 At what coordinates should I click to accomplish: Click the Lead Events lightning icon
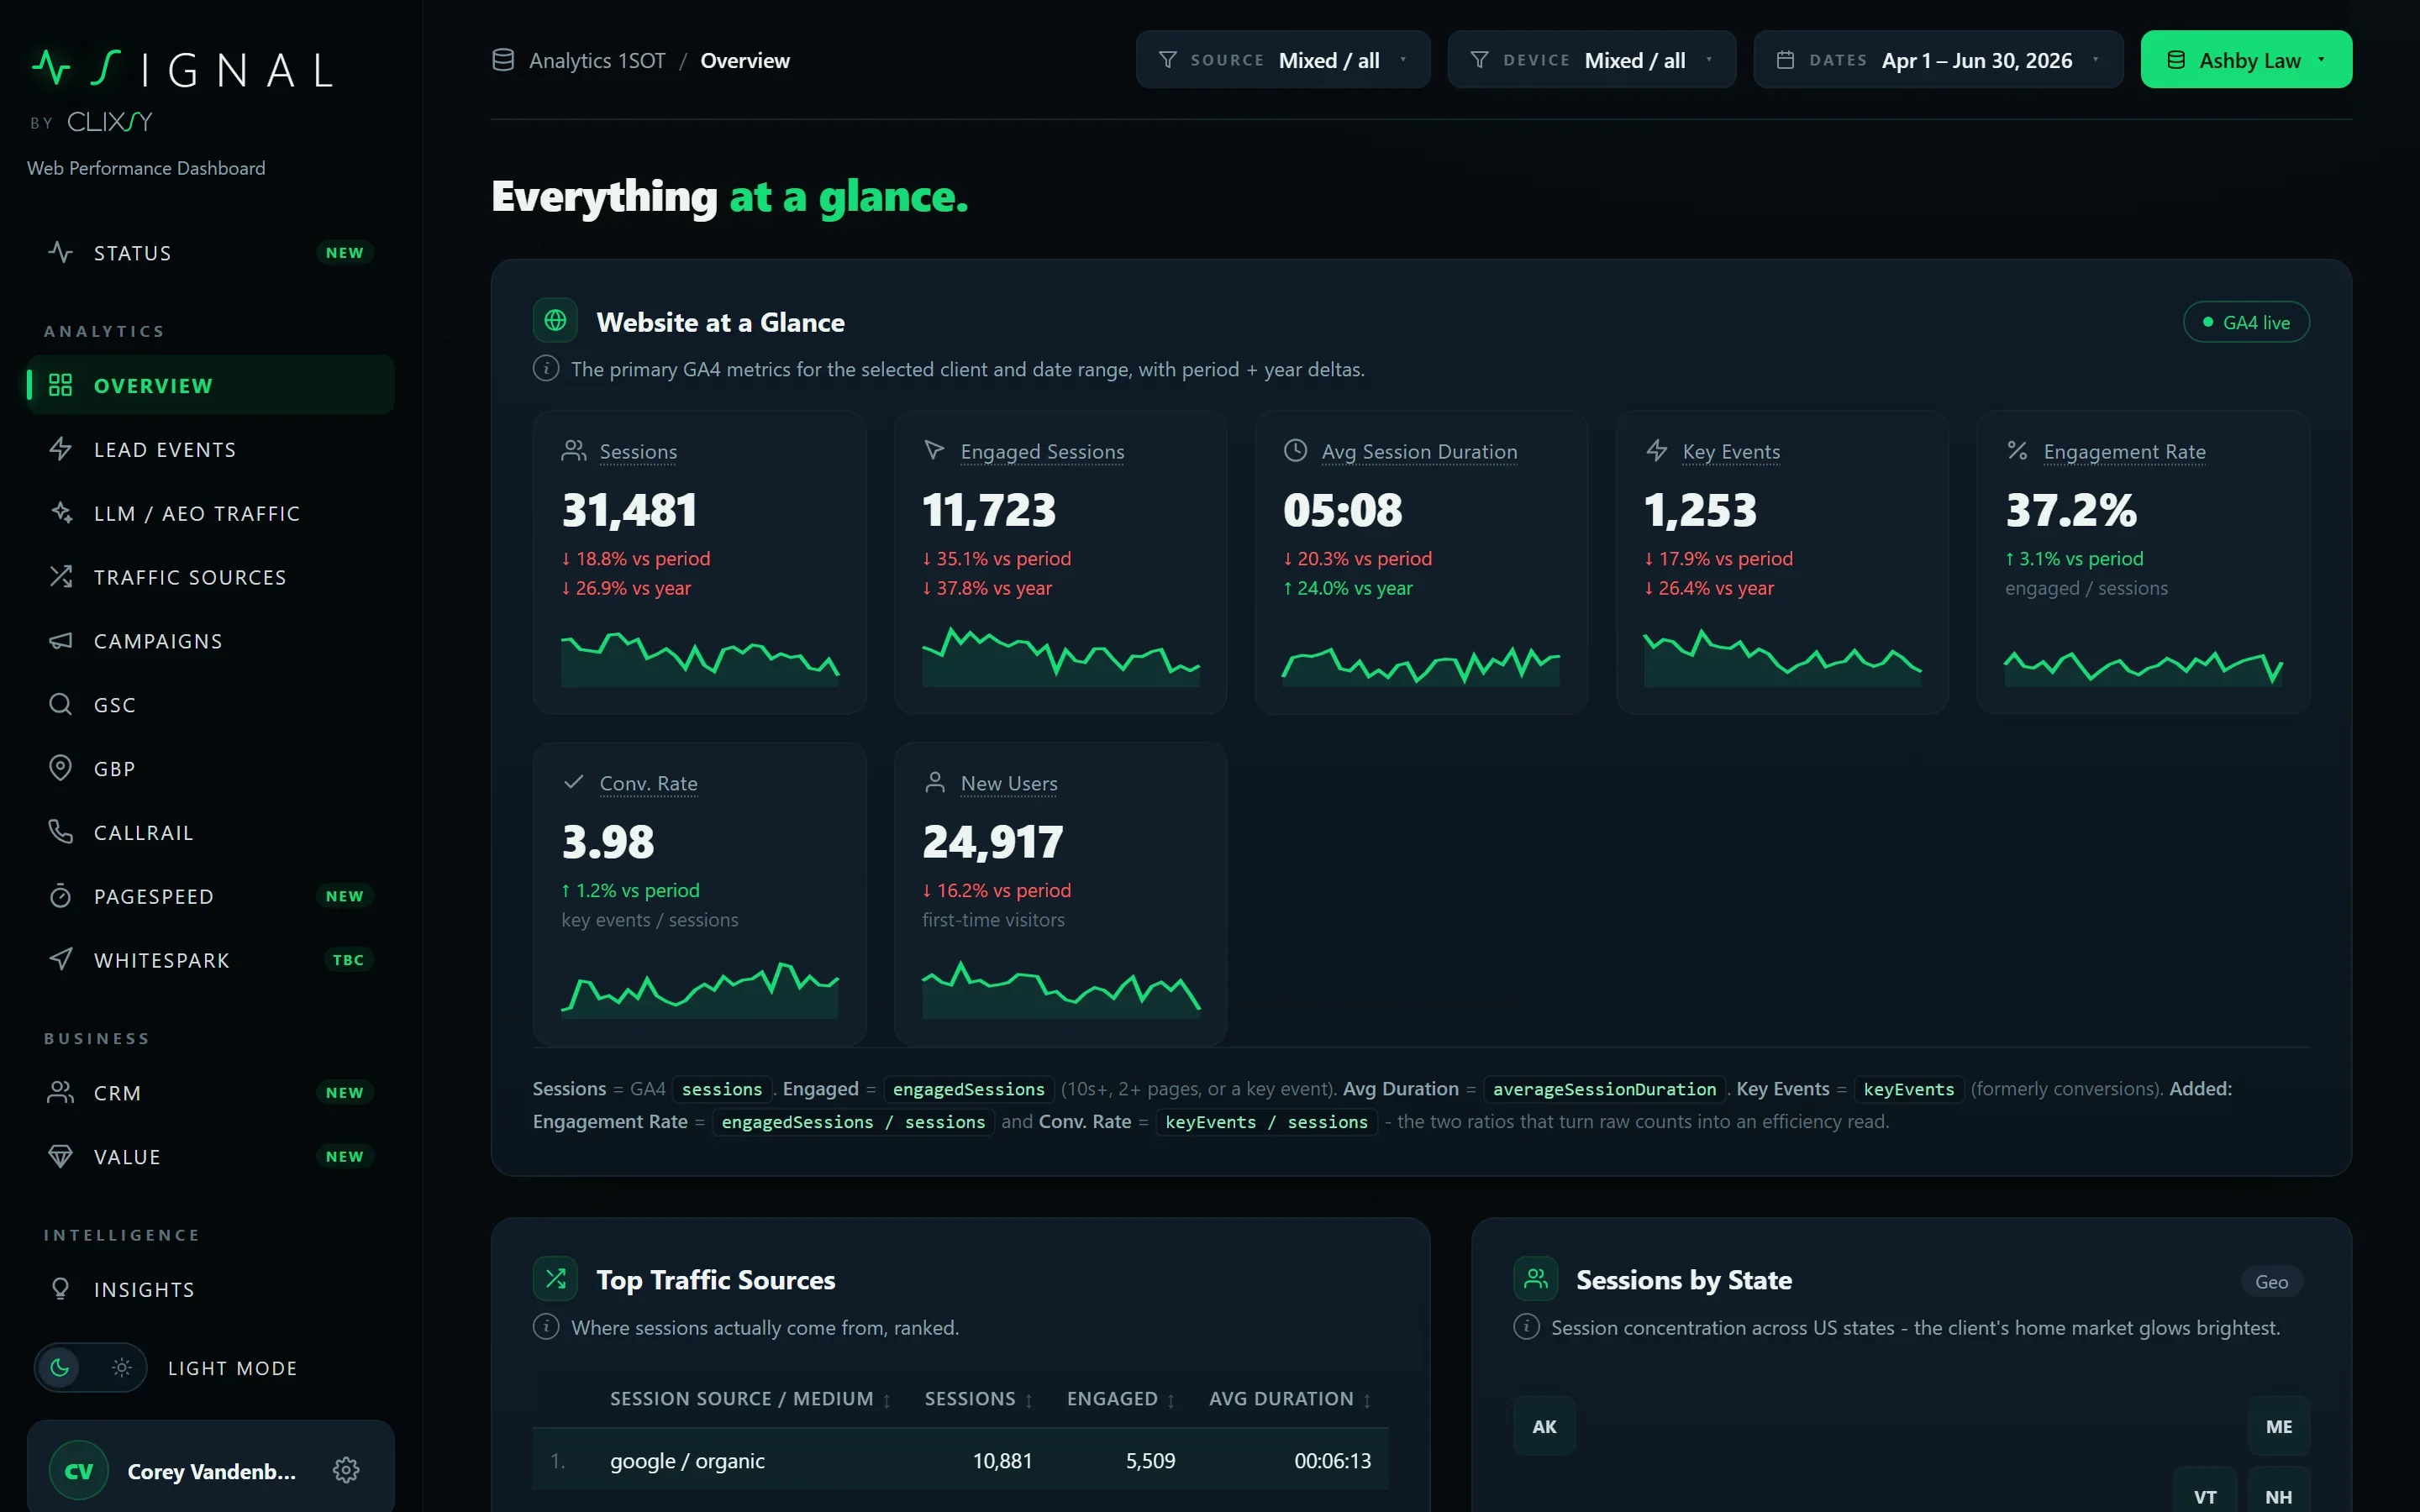point(60,449)
